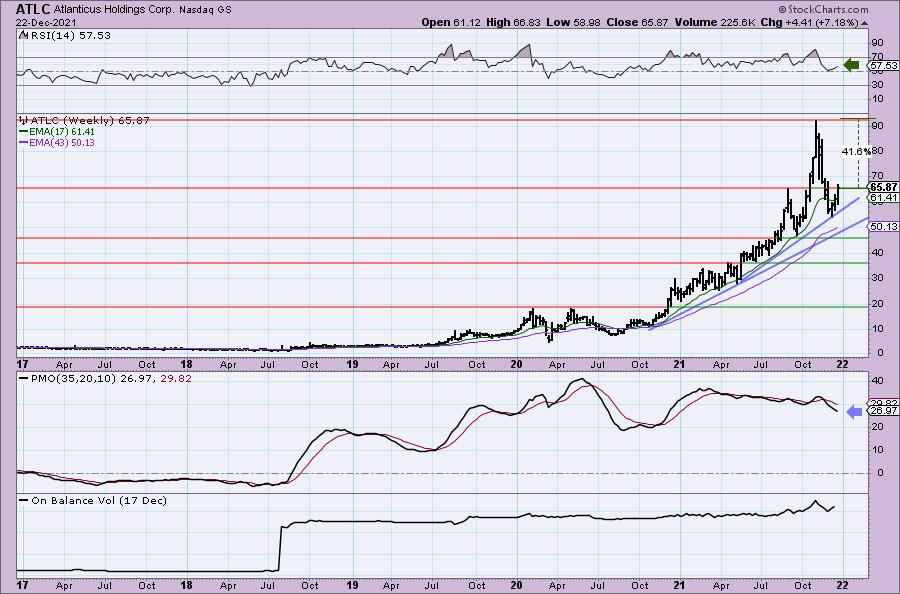
Task: Click the red PMO signal value 29.82
Action: pos(177,379)
